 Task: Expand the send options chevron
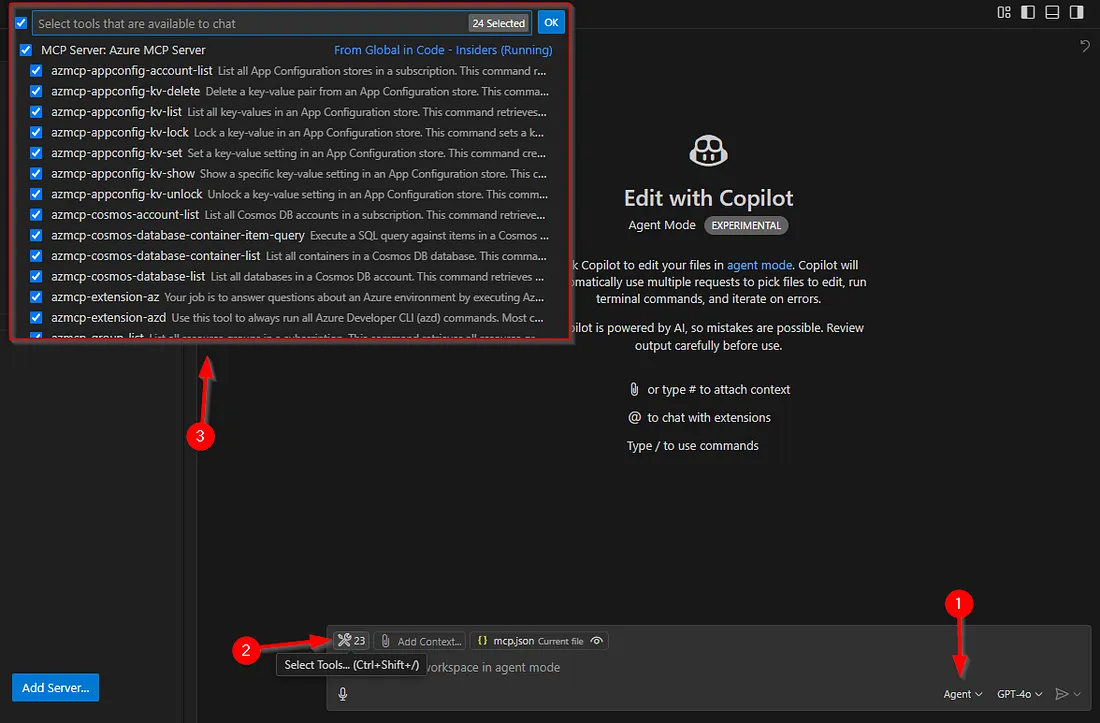point(1078,694)
